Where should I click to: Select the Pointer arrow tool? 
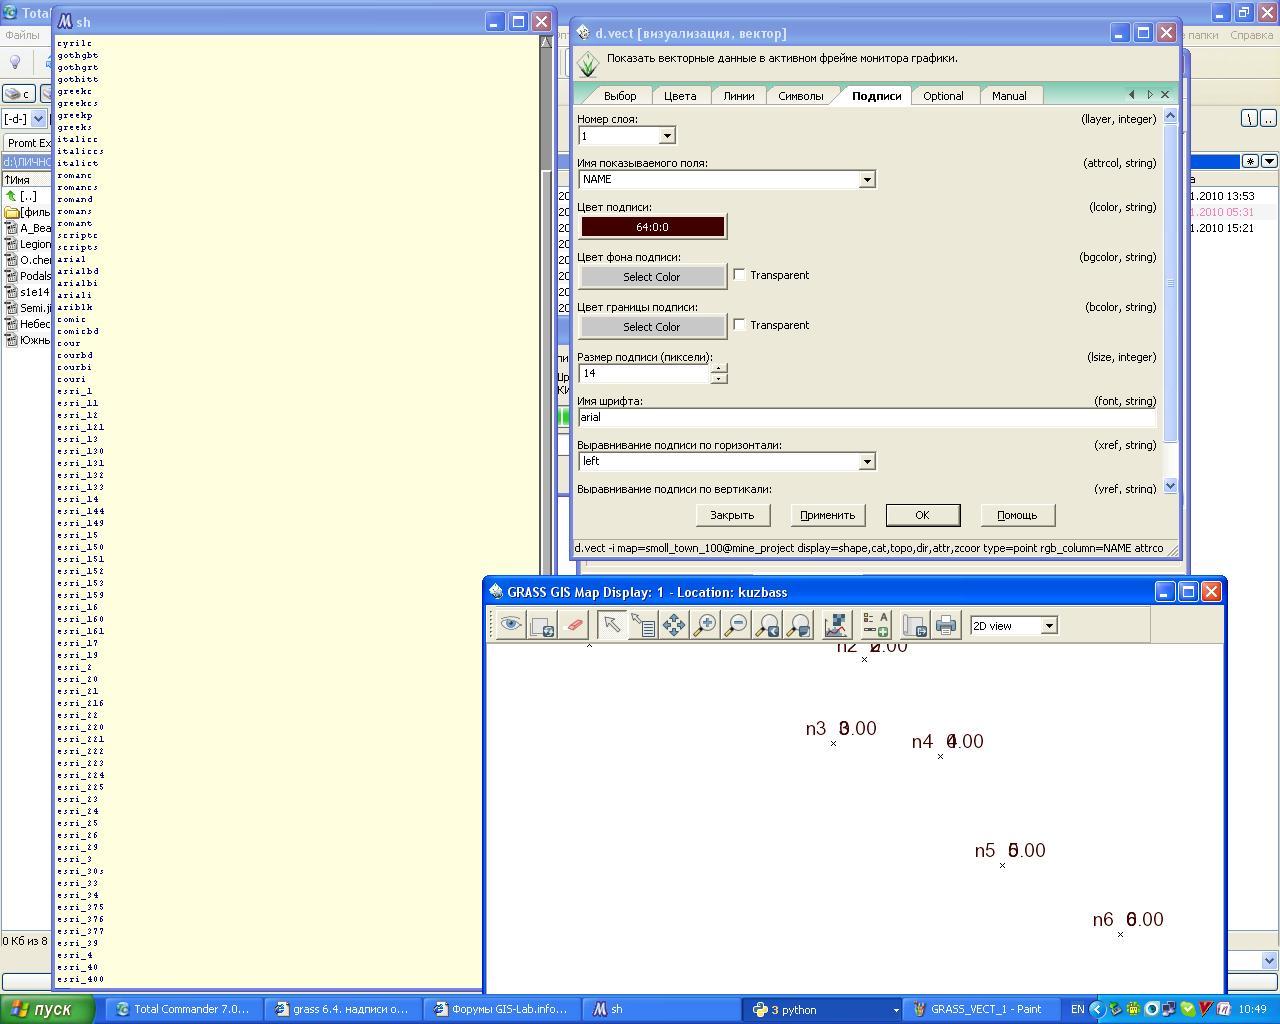(x=611, y=625)
